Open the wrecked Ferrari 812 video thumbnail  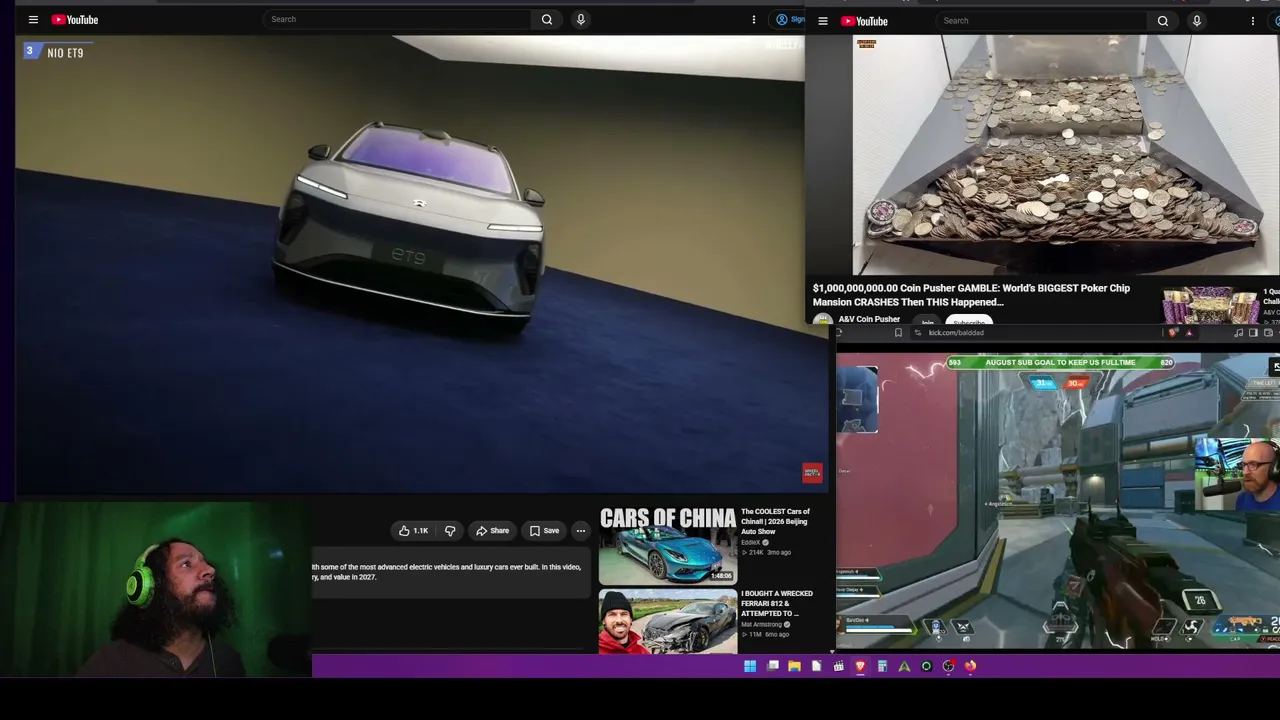click(668, 622)
